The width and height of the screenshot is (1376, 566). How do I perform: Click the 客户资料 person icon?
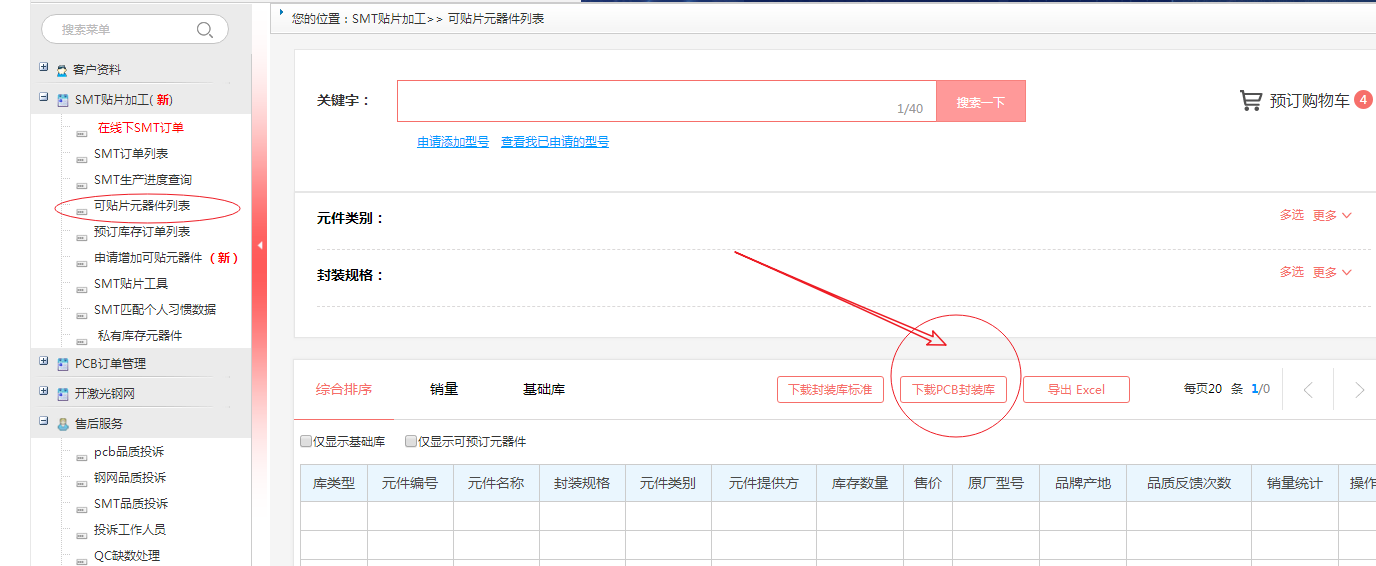[x=62, y=71]
